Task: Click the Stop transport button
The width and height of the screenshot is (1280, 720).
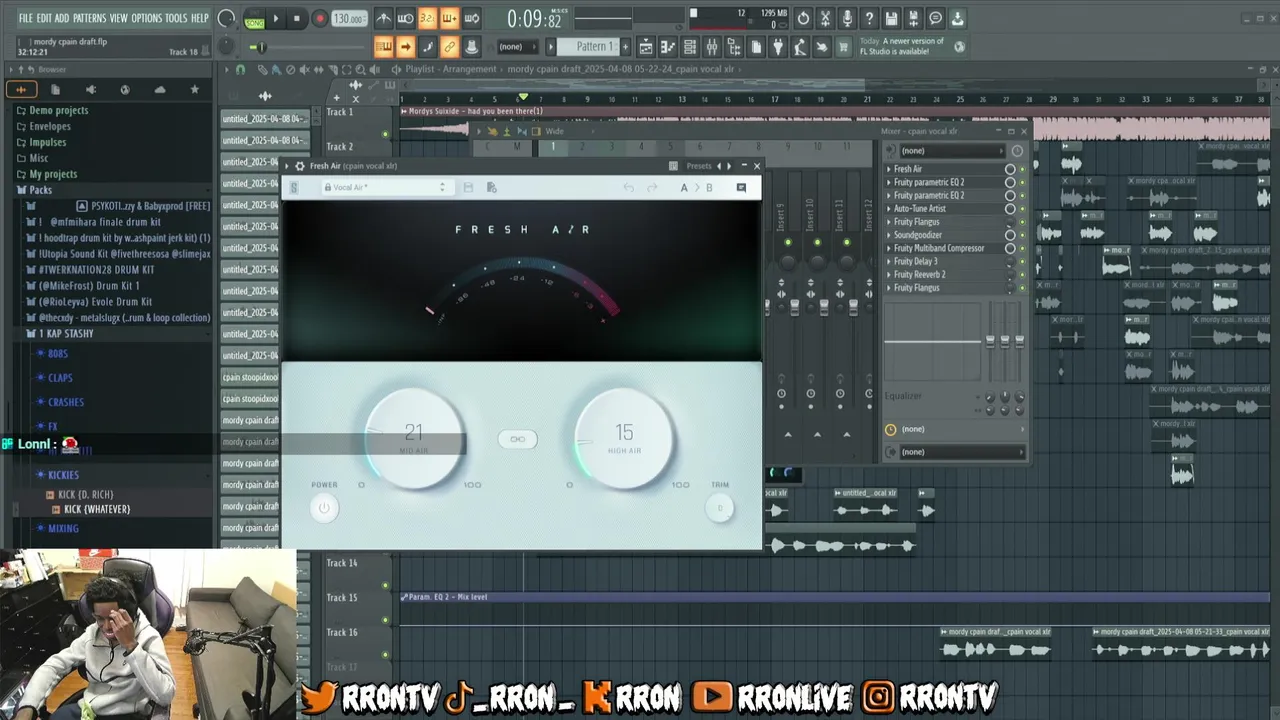Action: click(297, 18)
